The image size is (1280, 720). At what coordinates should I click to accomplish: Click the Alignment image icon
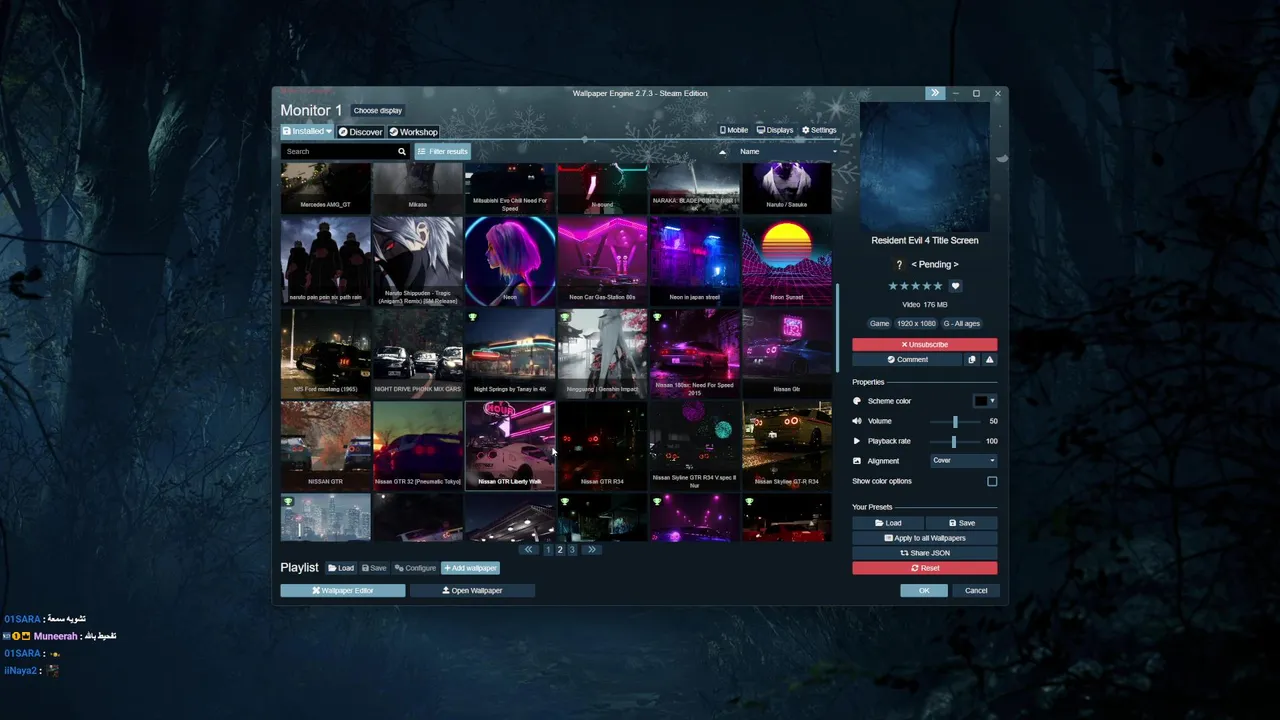tap(857, 461)
